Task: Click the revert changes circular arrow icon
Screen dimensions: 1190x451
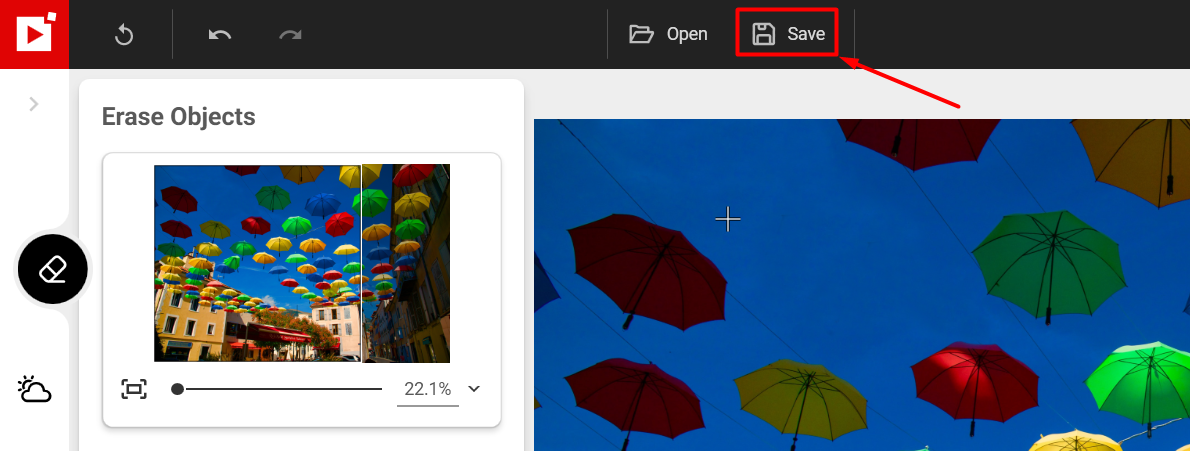Action: click(124, 35)
